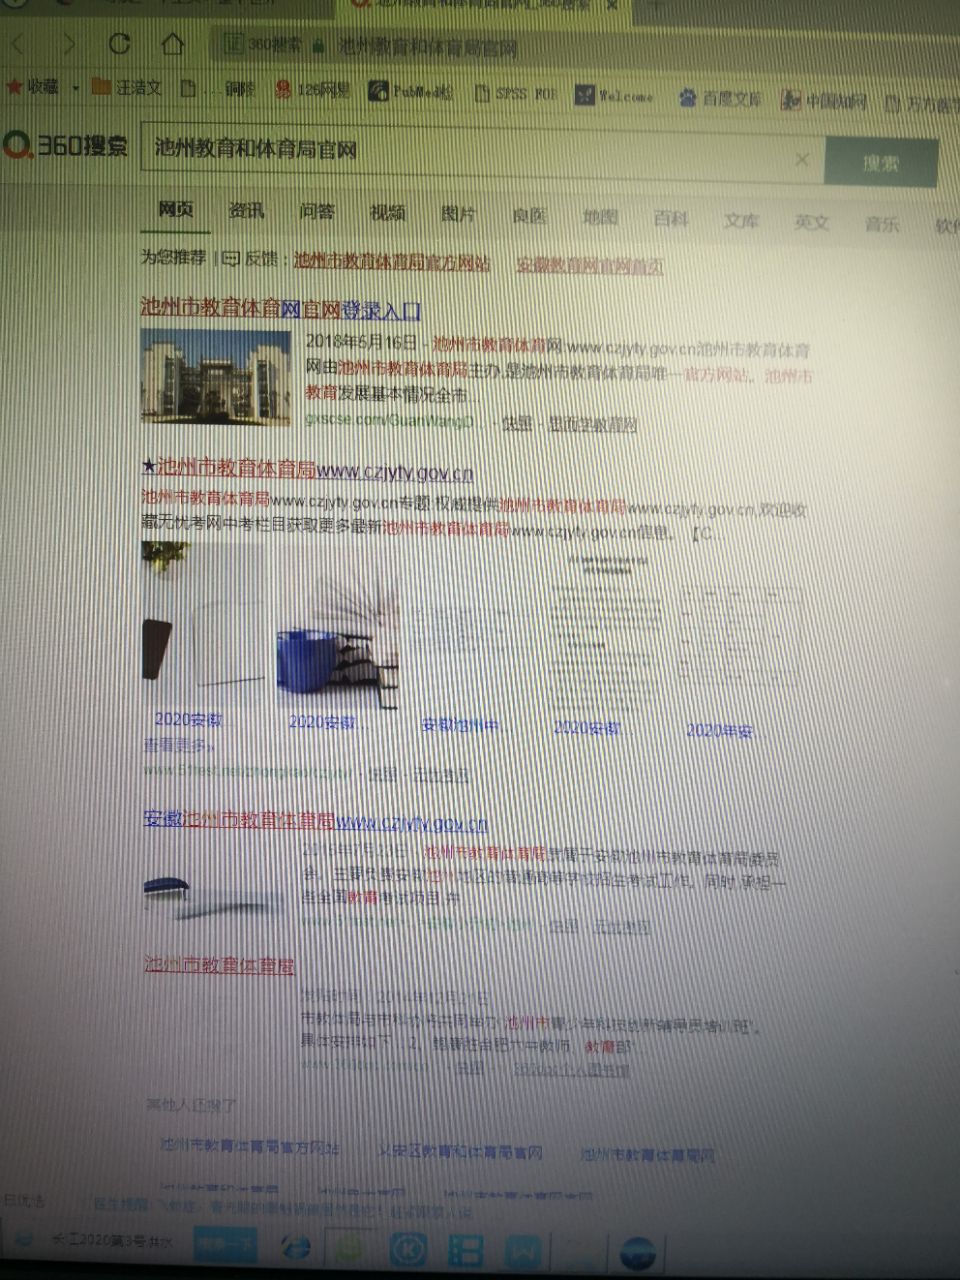Open the 汪洁文 bookmark folder
Screen dimensions: 960x1280
point(127,87)
